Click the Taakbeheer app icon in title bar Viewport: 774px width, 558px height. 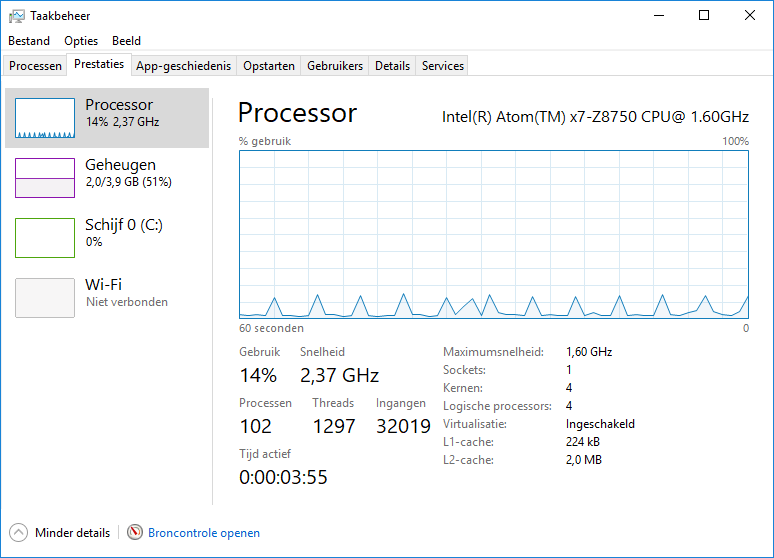click(x=16, y=16)
